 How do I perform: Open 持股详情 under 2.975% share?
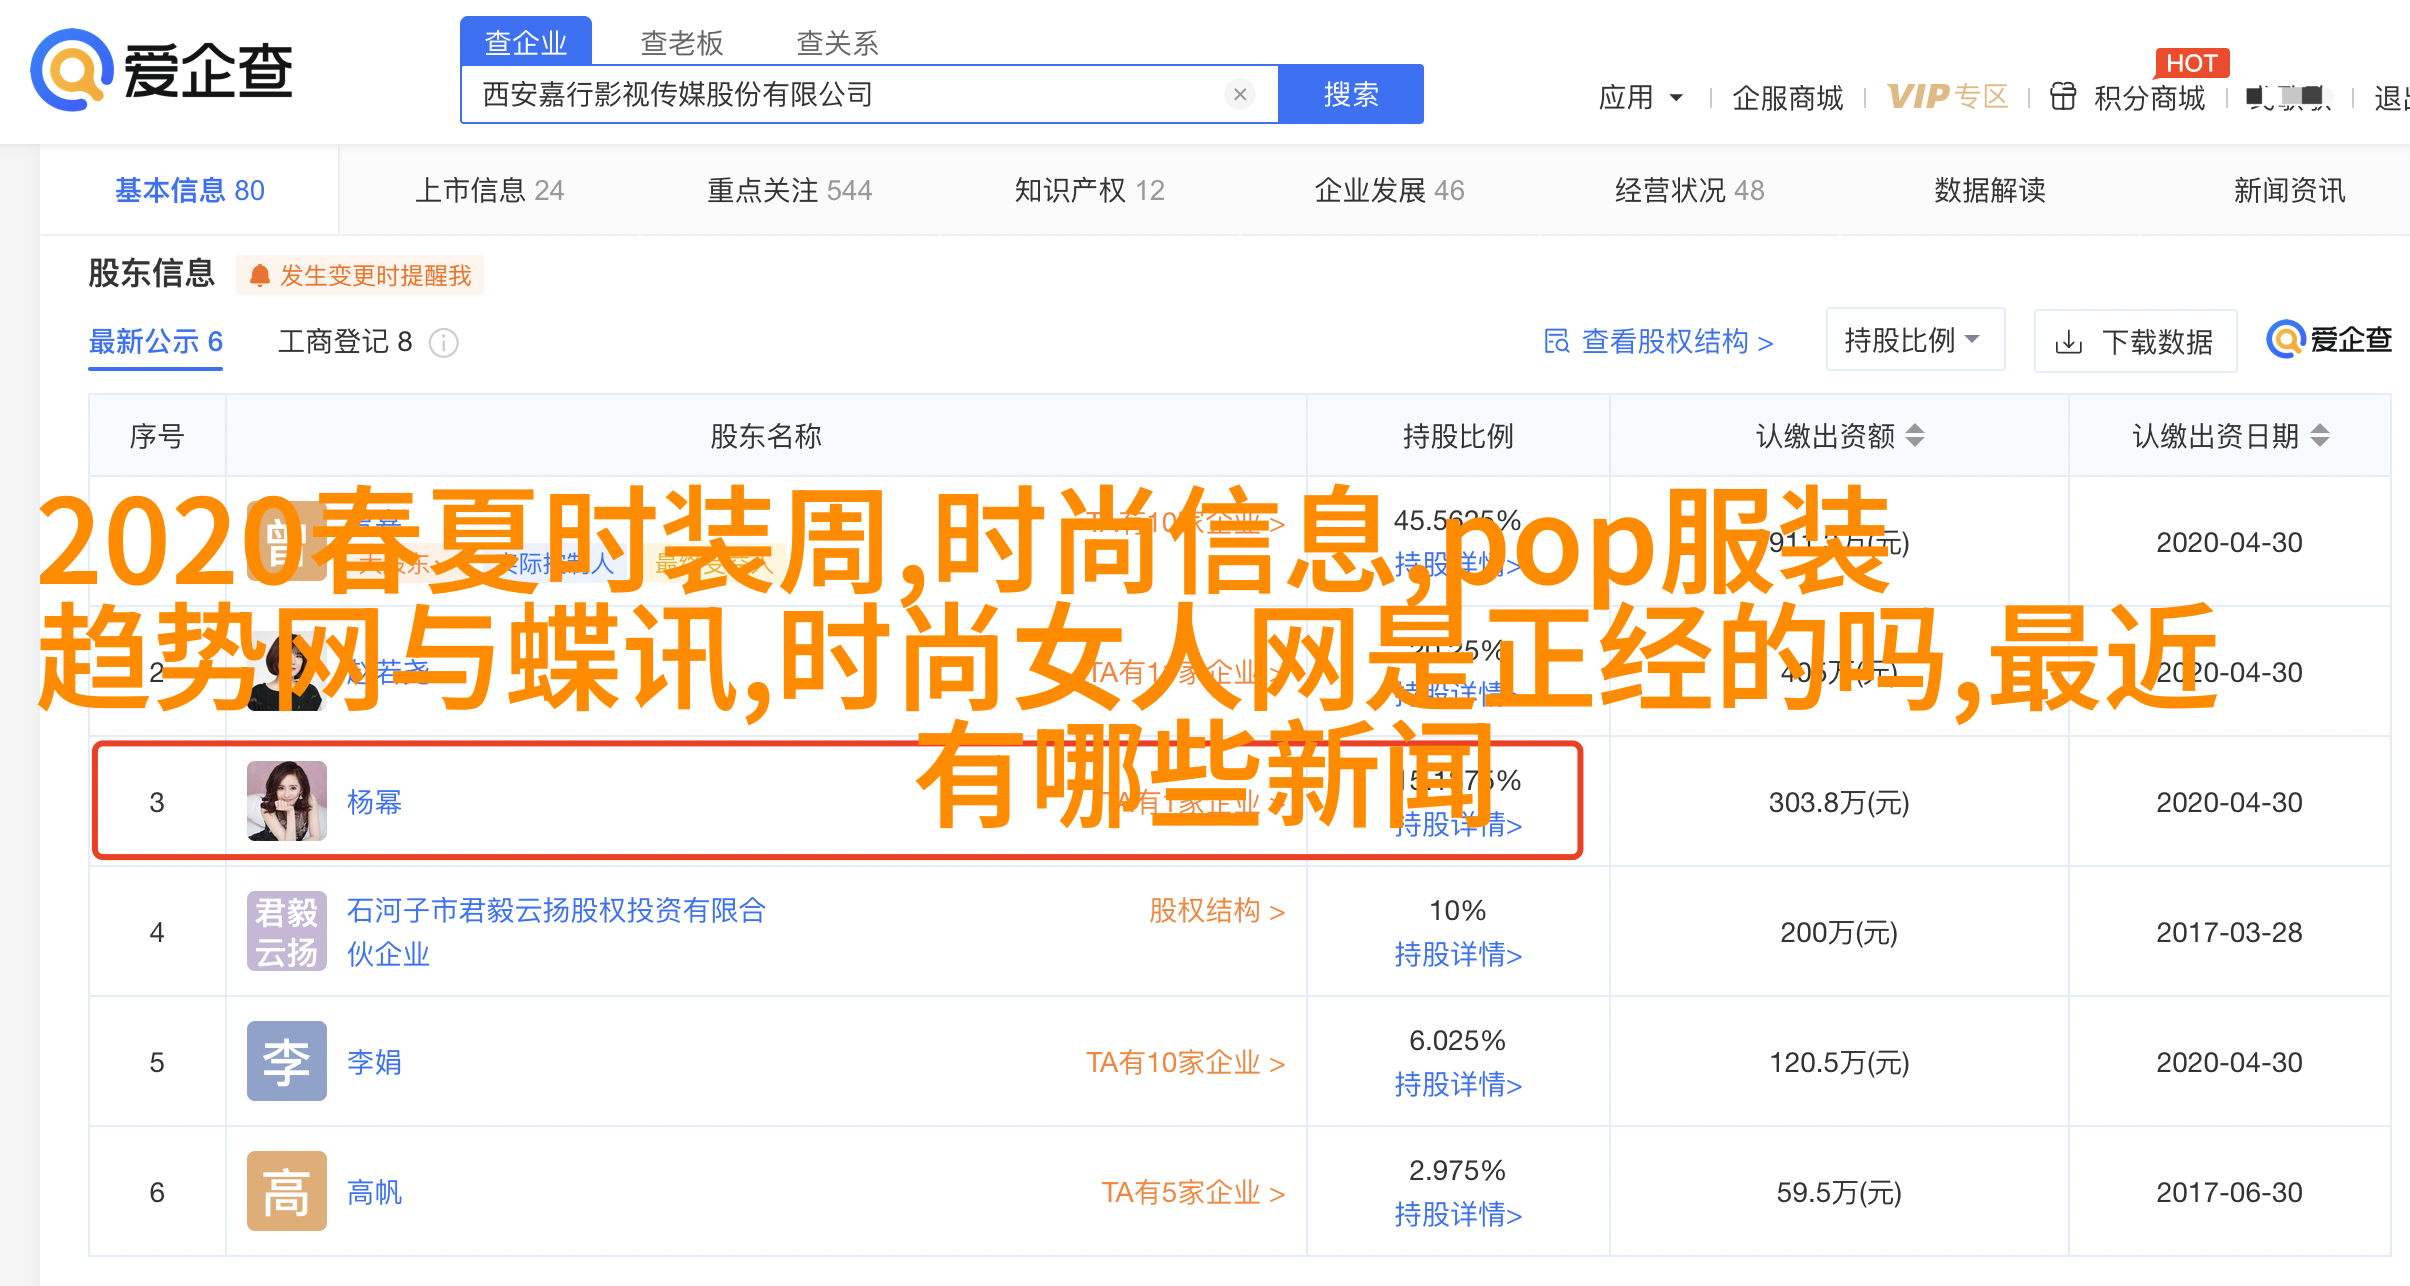[1458, 1214]
